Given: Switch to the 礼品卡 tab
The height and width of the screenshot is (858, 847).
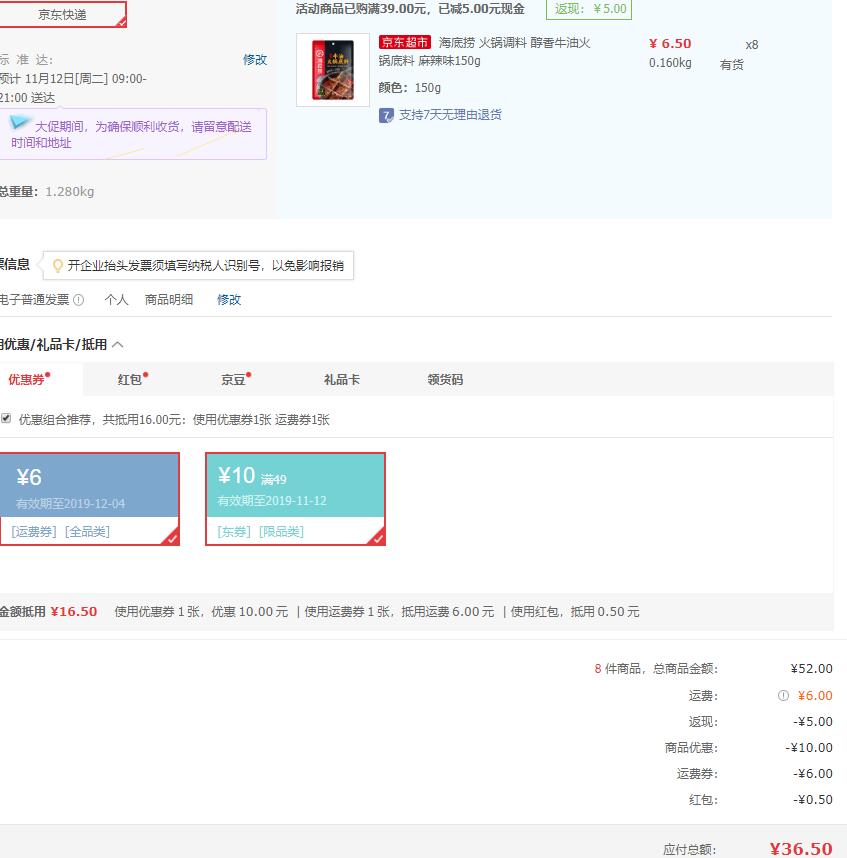Looking at the screenshot, I should click(x=342, y=379).
